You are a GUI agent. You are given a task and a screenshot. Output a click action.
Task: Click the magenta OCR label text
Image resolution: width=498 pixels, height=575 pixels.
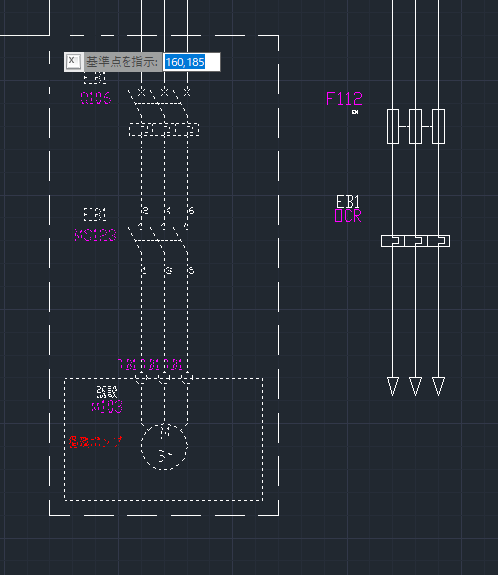tap(348, 216)
